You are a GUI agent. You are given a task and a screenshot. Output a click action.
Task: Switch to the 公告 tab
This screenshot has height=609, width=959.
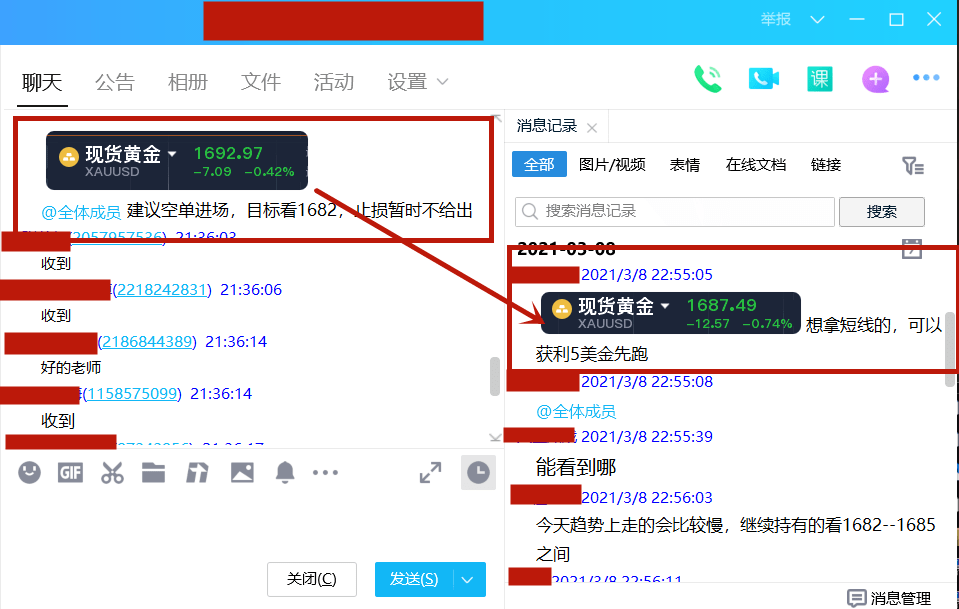click(114, 81)
